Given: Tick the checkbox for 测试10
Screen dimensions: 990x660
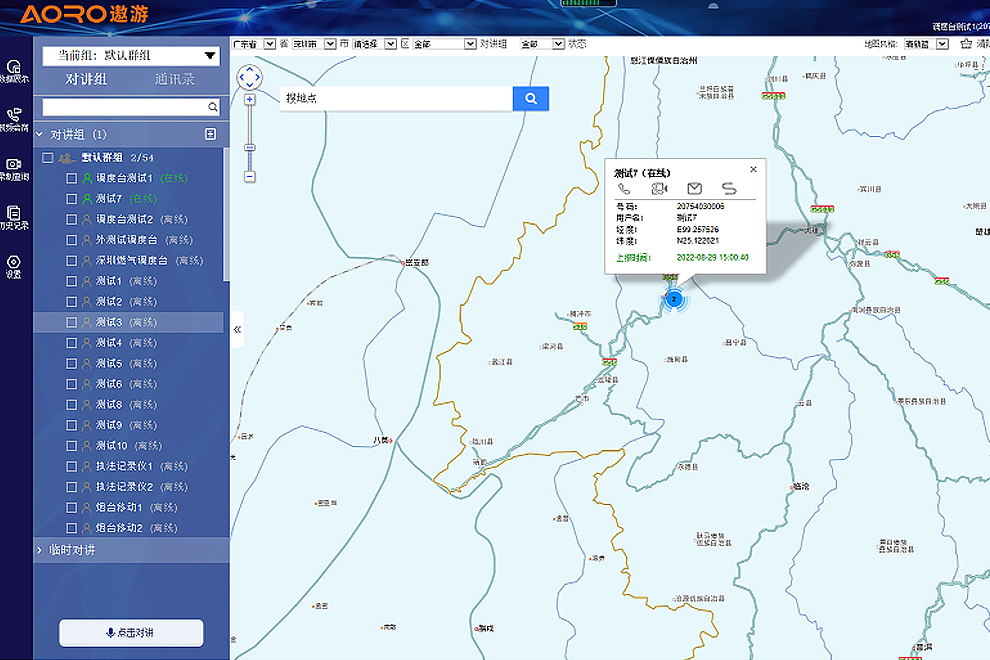Looking at the screenshot, I should click(x=71, y=446).
